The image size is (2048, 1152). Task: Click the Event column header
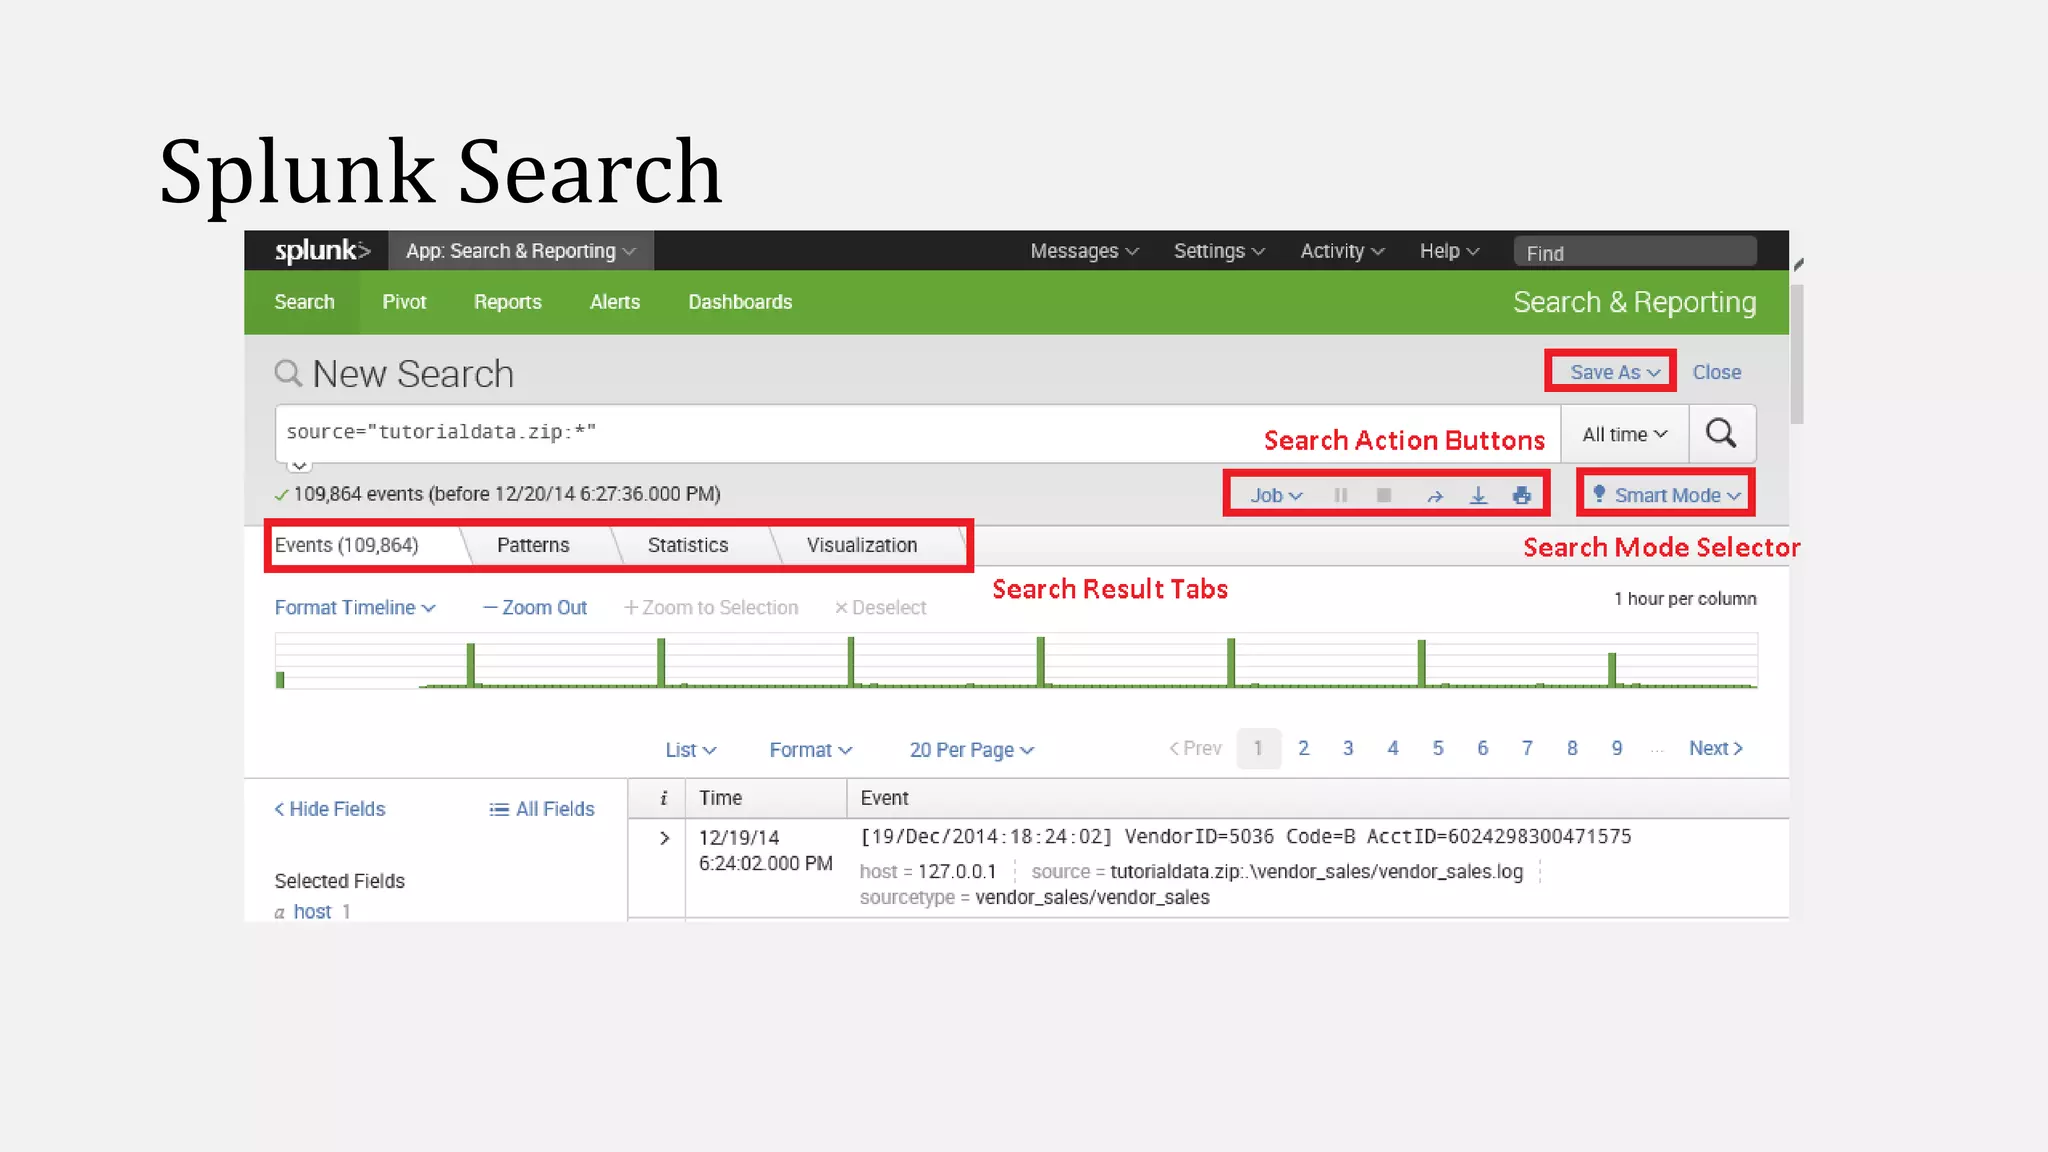(x=884, y=798)
